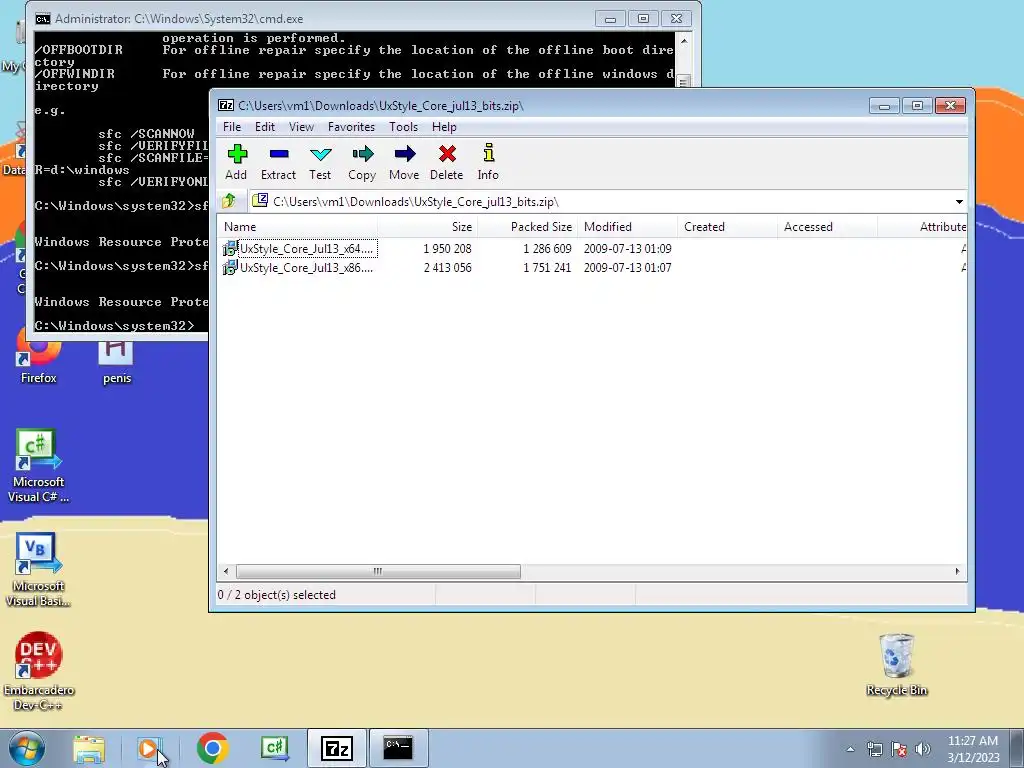Open the Help menu

(x=444, y=127)
